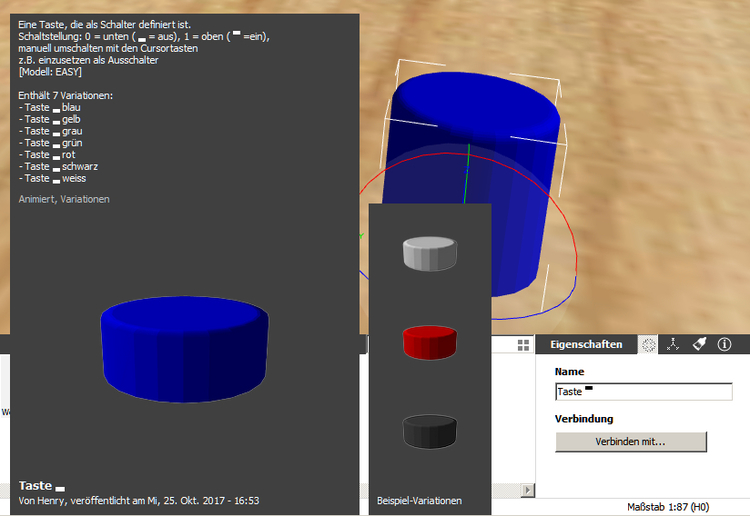The image size is (750, 516).
Task: Click the 'Taste grau' variation line
Action: coord(51,131)
